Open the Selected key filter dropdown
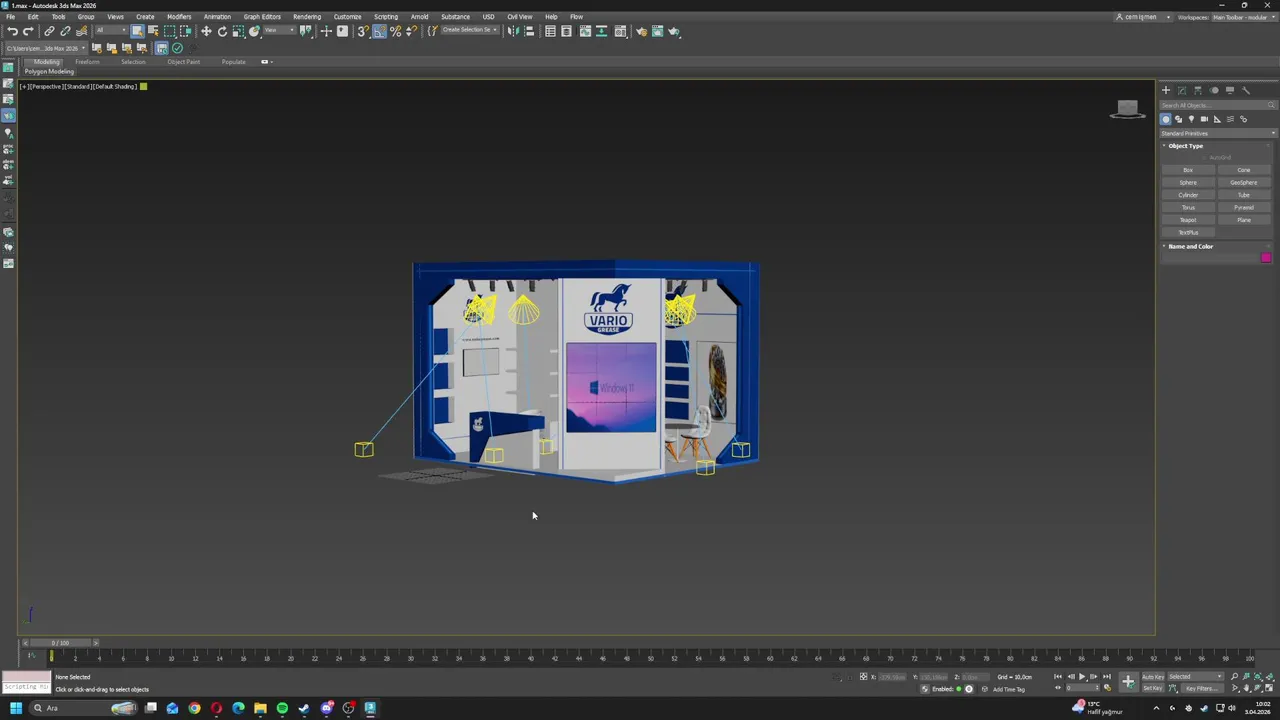1280x720 pixels. coord(1196,676)
